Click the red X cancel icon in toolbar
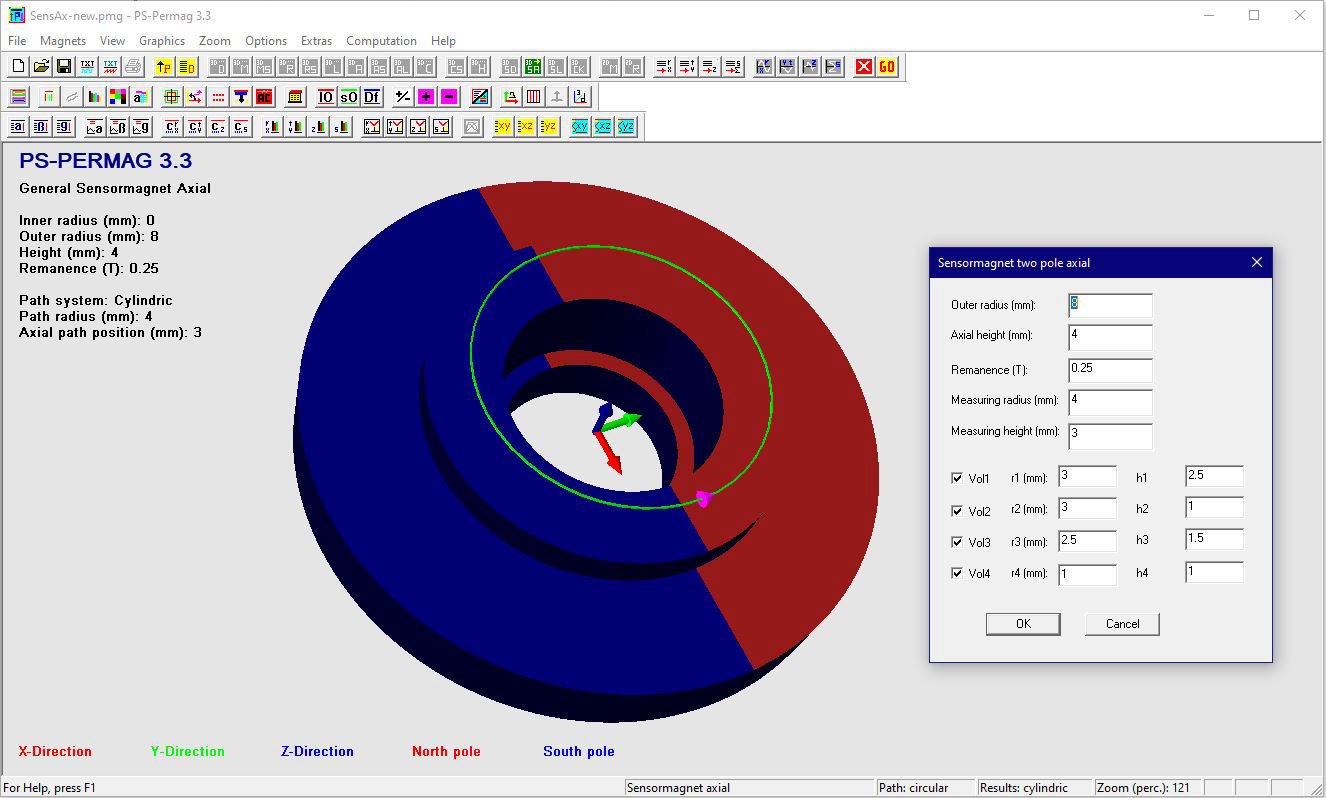1326x798 pixels. click(864, 67)
